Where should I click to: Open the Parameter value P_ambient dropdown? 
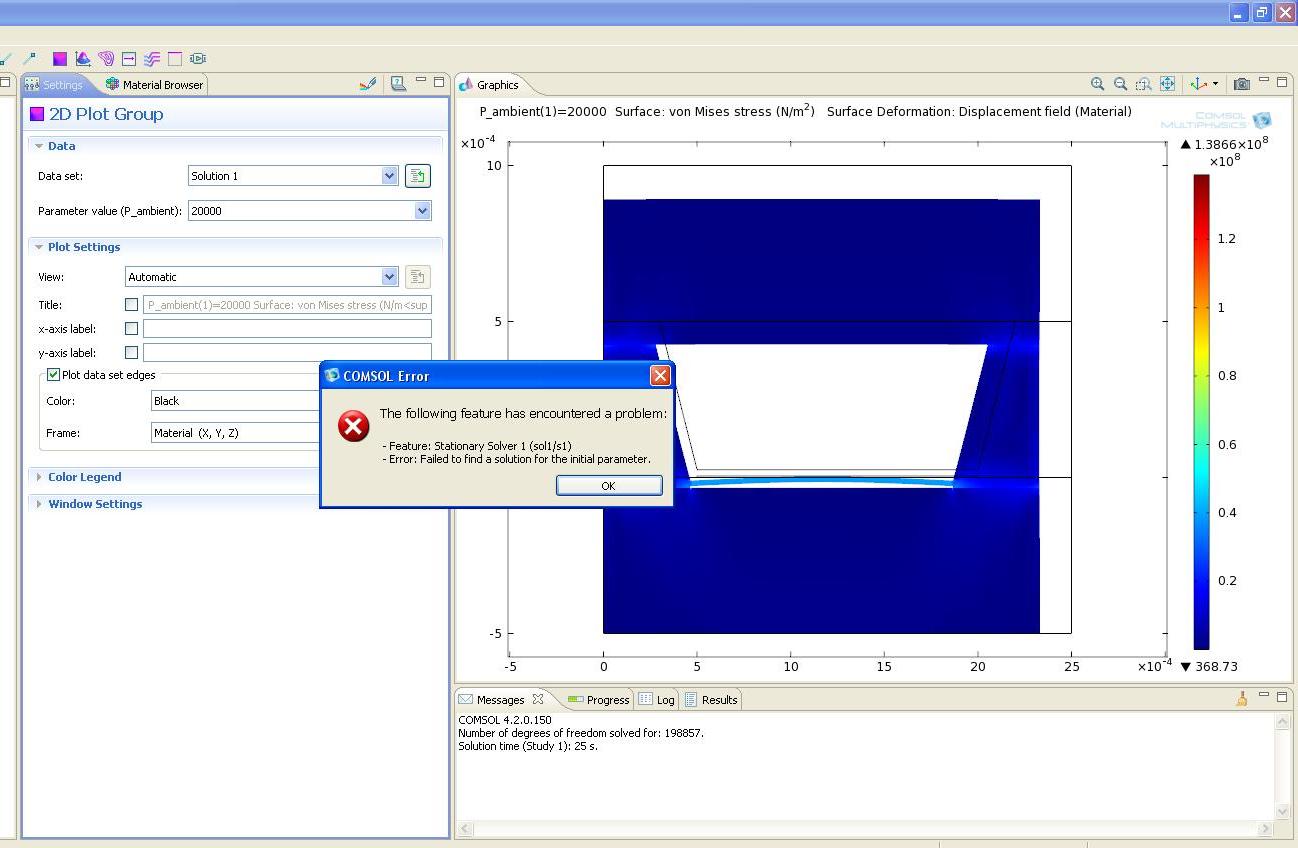click(422, 211)
